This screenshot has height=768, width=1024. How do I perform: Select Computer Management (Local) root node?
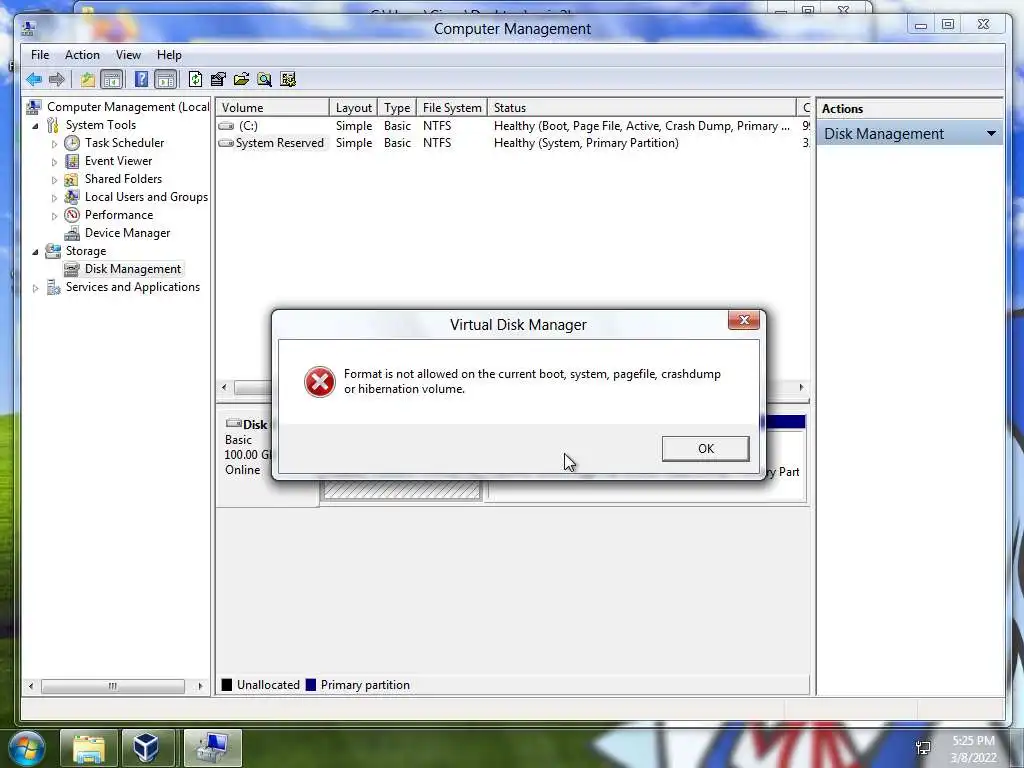[128, 107]
